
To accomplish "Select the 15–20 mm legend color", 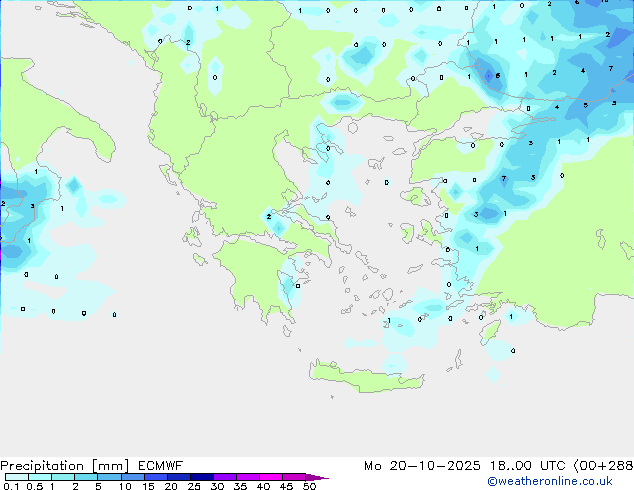I will point(155,477).
